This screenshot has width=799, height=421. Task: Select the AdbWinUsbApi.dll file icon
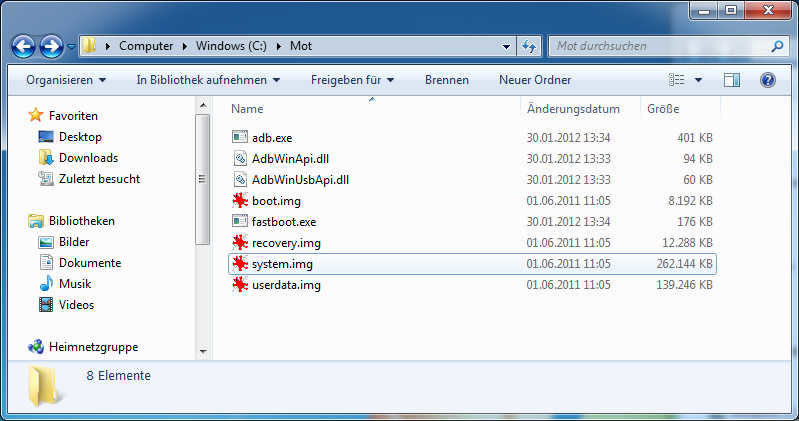point(239,179)
